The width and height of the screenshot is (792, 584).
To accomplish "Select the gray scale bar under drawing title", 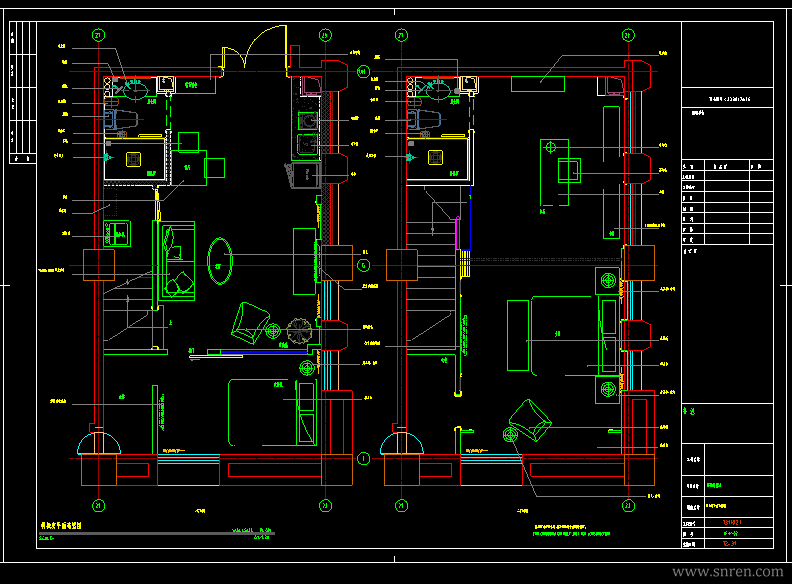I will point(157,533).
